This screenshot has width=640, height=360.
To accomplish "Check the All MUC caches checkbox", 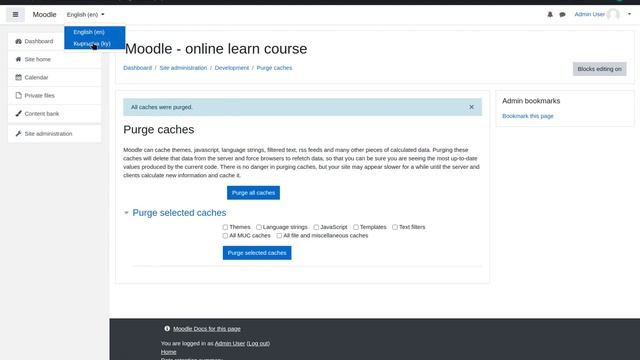I will coord(225,236).
